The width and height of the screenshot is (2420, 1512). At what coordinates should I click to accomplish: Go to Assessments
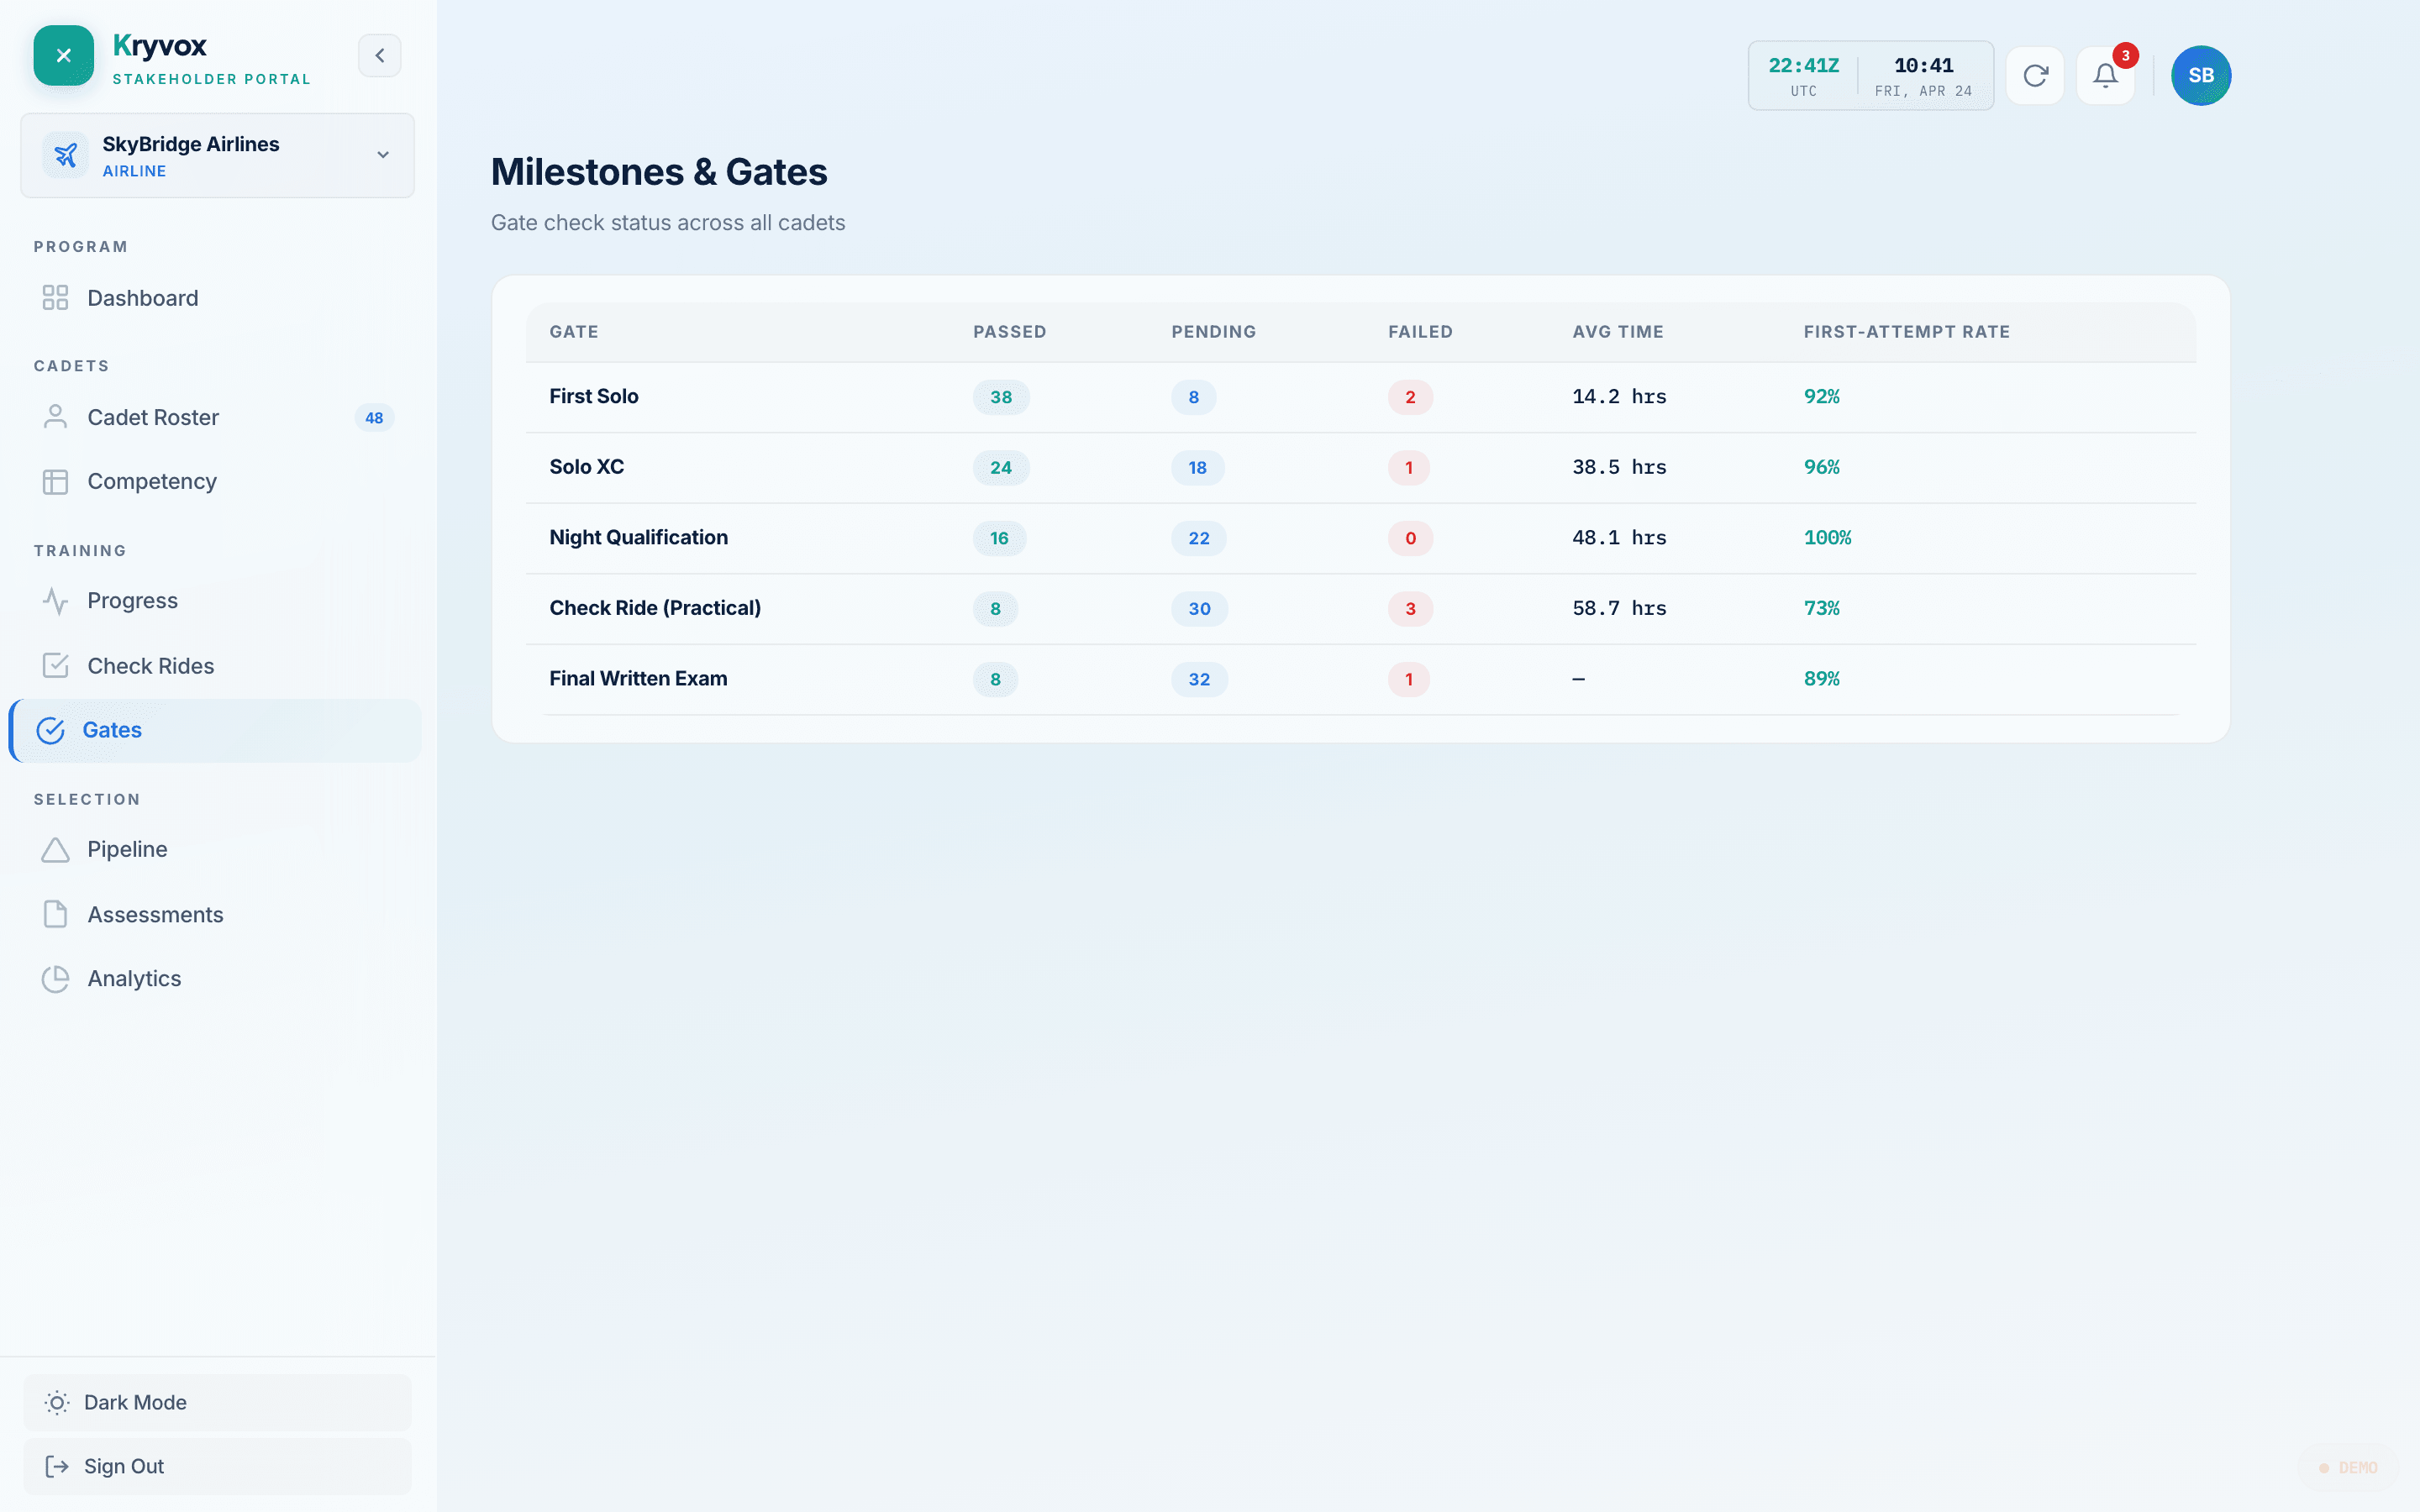pos(217,914)
